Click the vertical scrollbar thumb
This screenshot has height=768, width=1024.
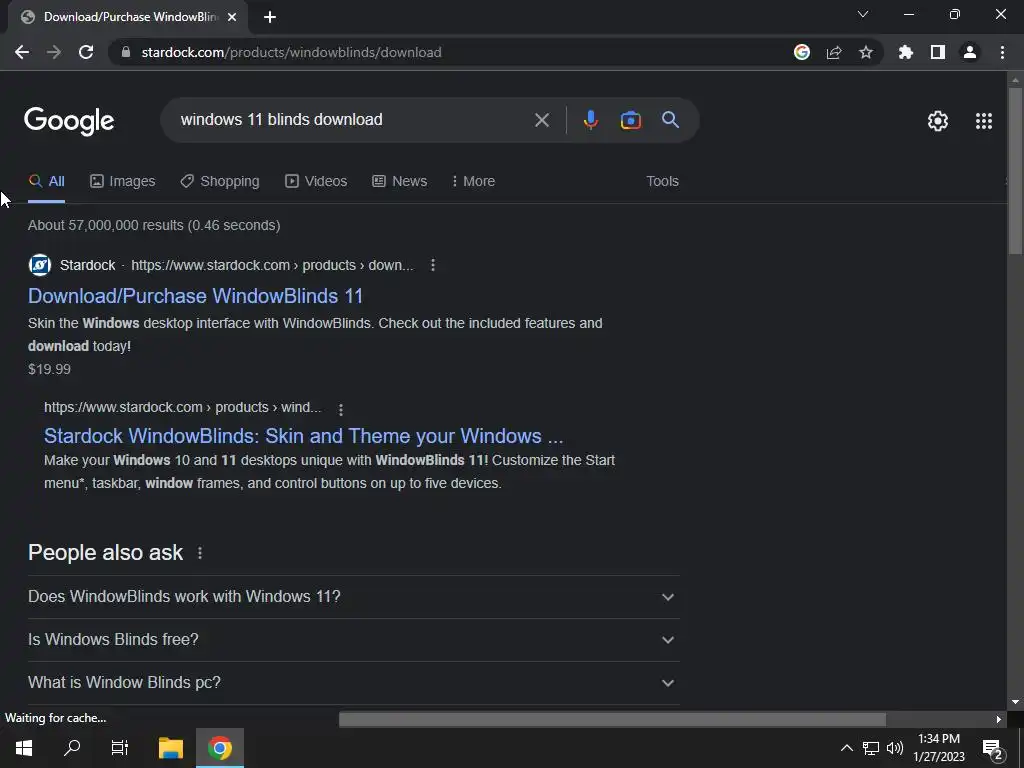1015,171
